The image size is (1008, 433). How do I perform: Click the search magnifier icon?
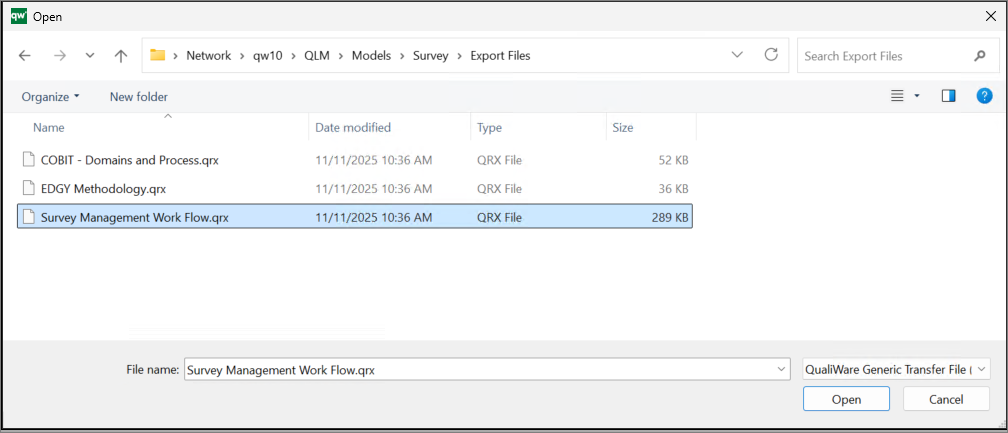979,56
